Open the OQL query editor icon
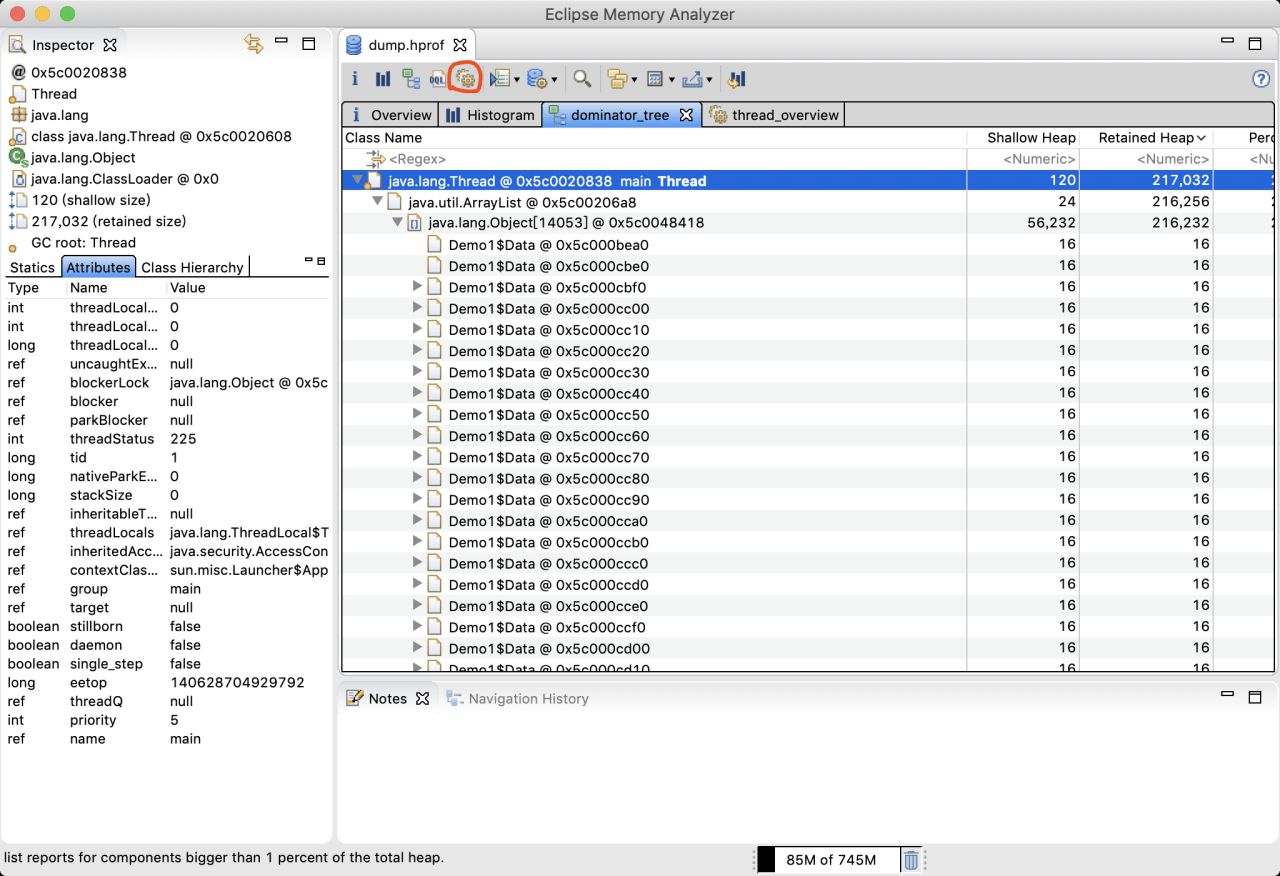This screenshot has height=876, width=1280. point(438,79)
